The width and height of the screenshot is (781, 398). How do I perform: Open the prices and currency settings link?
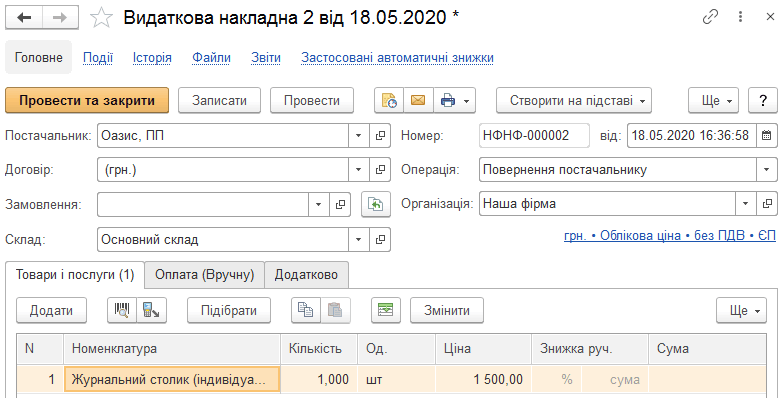[x=670, y=236]
